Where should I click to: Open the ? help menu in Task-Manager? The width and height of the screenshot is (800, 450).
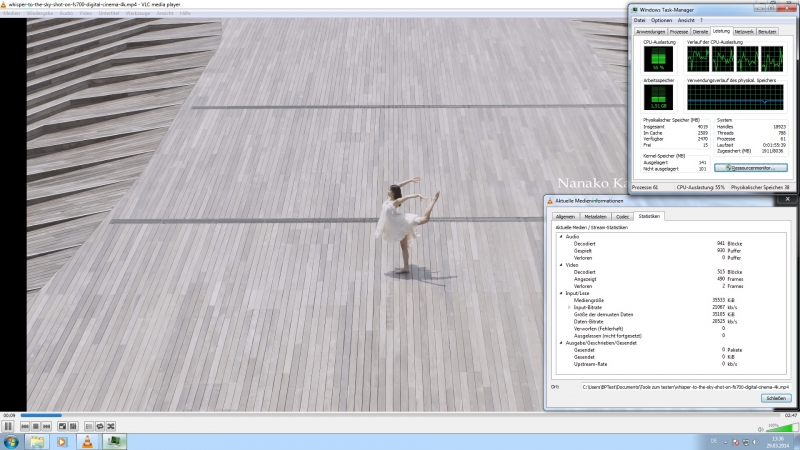pos(701,20)
